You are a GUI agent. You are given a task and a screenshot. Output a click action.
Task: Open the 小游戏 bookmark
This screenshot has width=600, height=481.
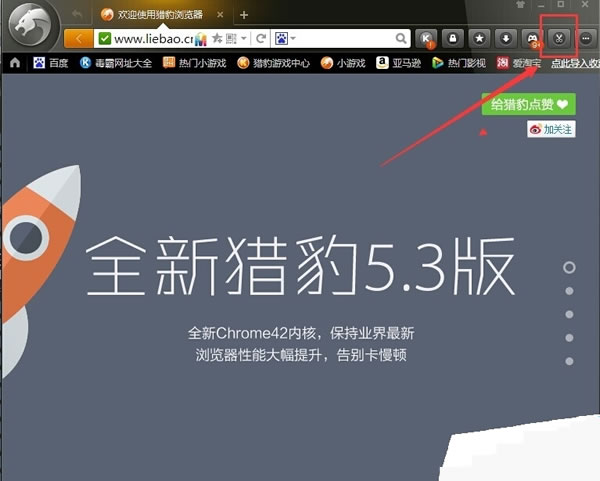pos(343,63)
